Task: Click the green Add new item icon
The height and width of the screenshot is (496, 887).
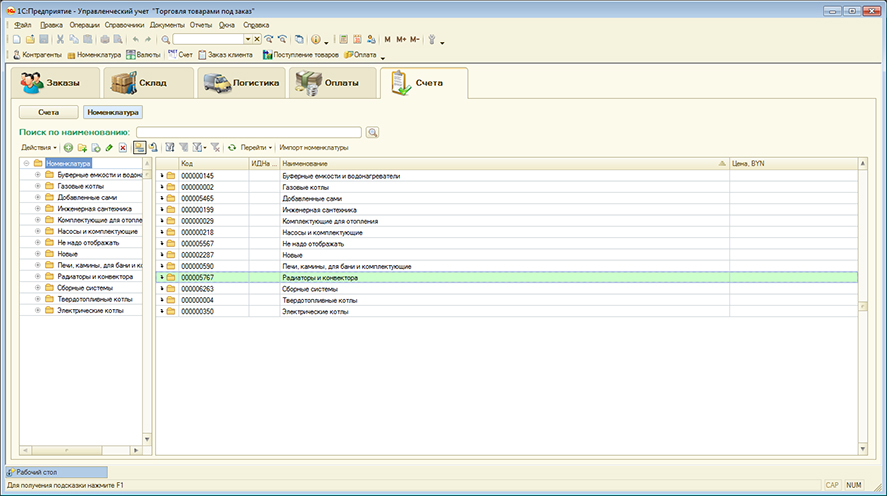Action: pos(68,147)
